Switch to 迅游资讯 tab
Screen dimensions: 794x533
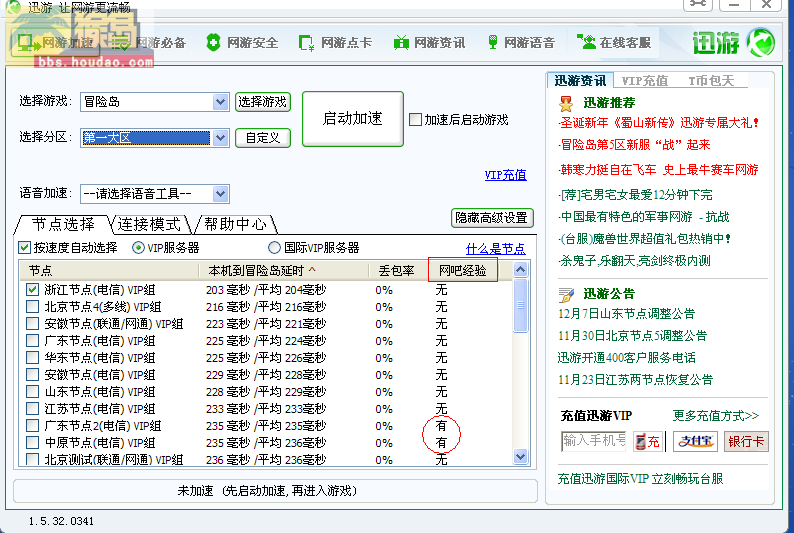pyautogui.click(x=580, y=80)
